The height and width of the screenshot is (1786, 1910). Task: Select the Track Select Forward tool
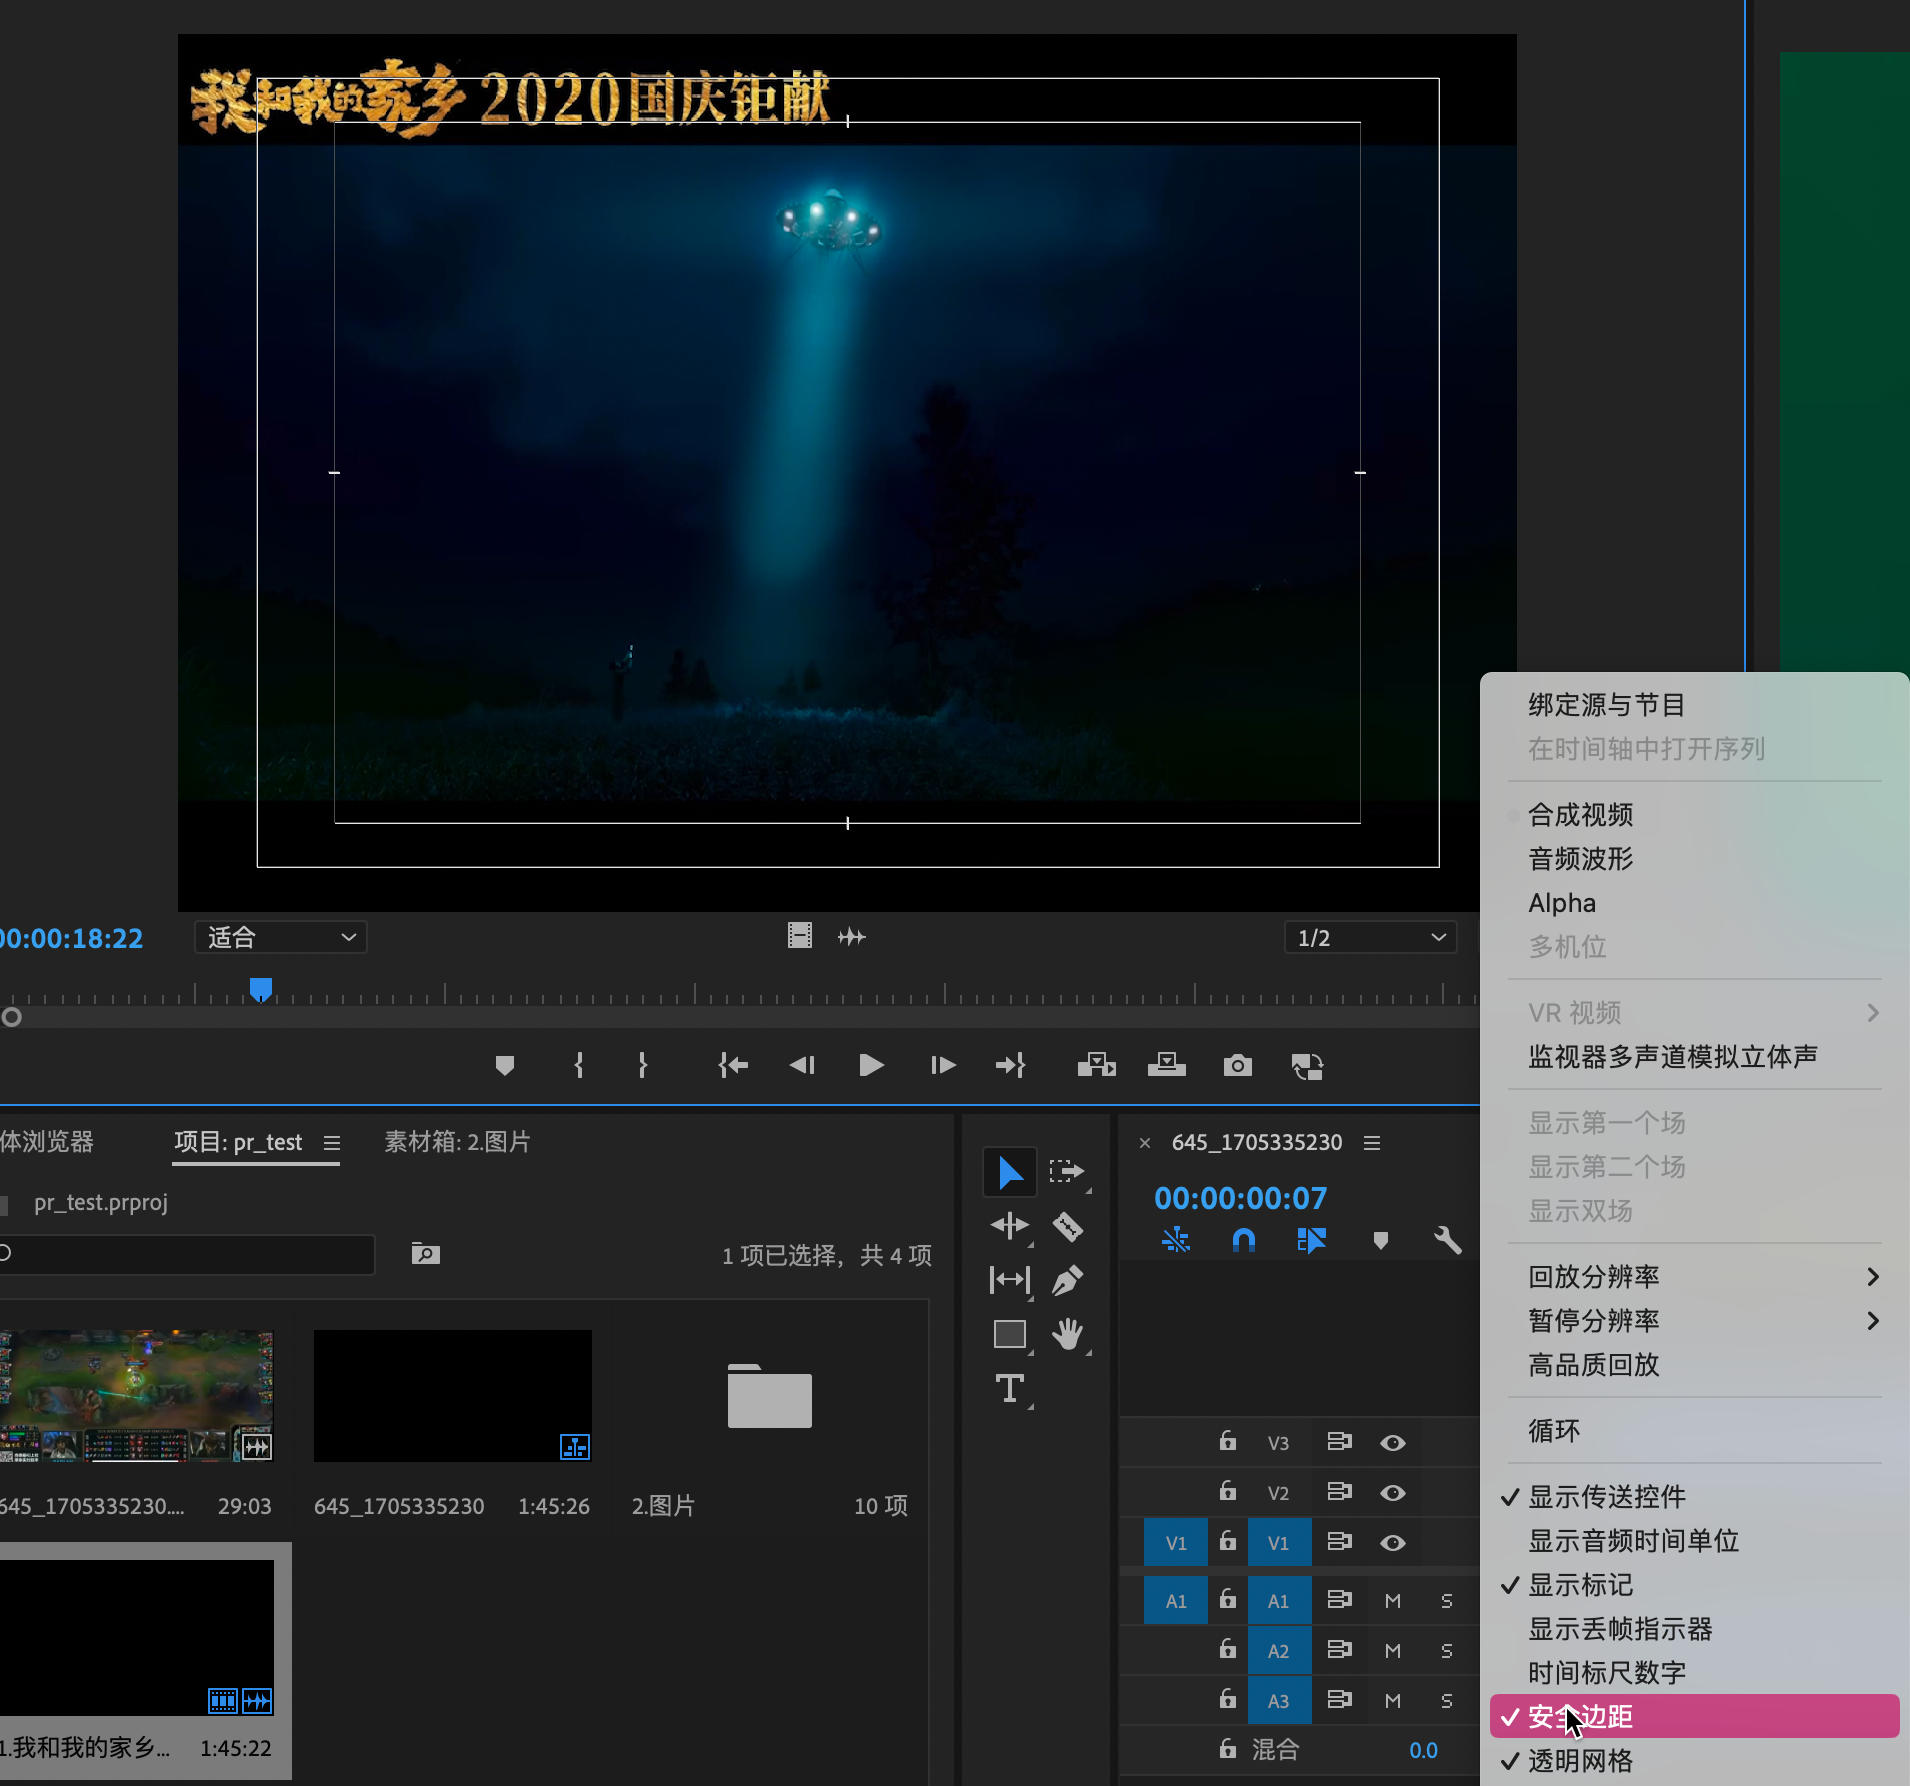1067,1172
